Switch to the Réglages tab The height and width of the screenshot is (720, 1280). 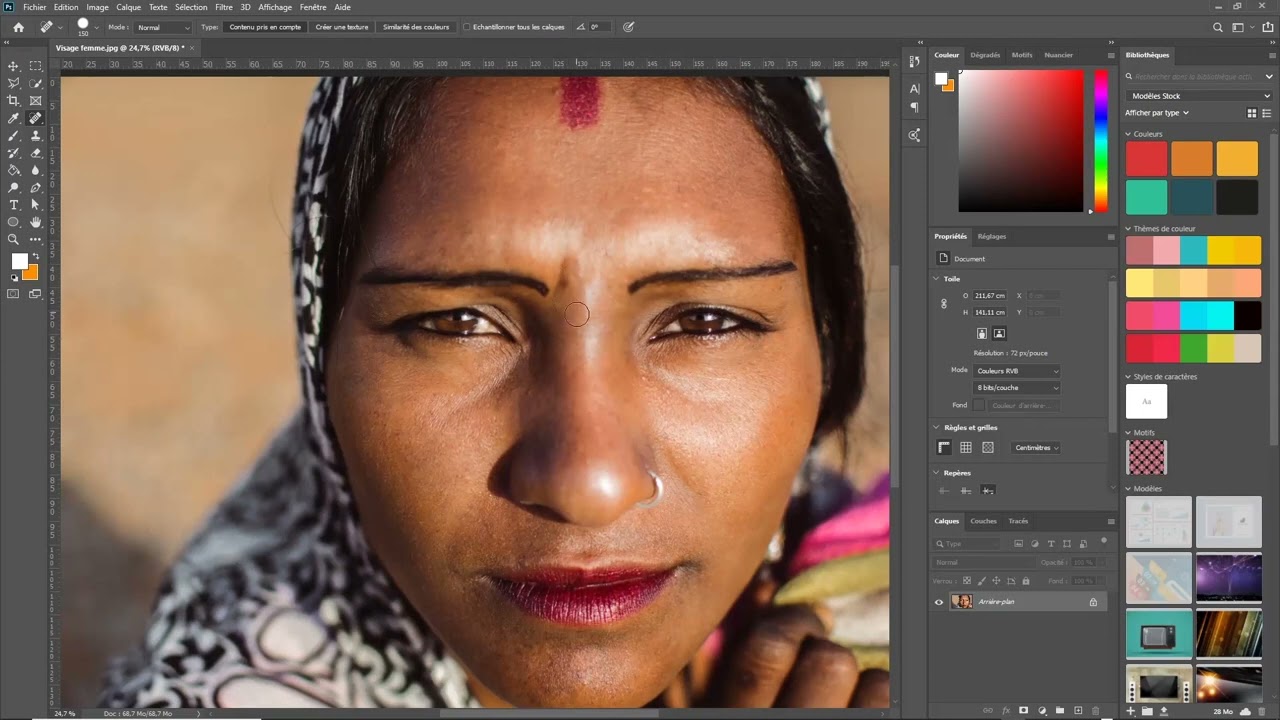[x=992, y=237]
